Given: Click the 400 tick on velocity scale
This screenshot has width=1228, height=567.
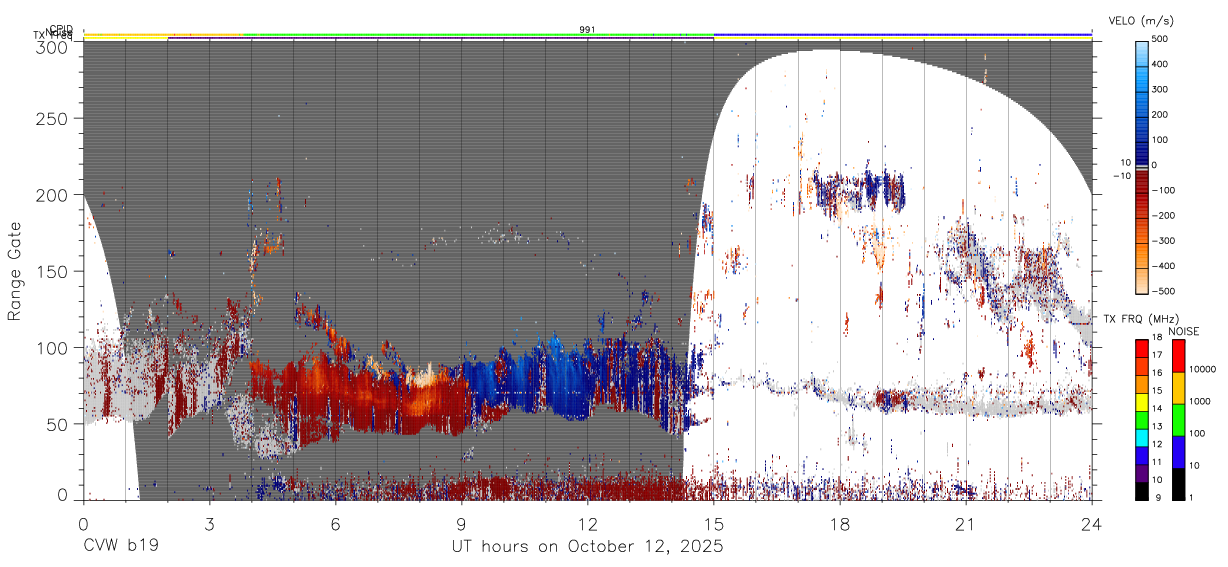Looking at the screenshot, I should point(1162,65).
